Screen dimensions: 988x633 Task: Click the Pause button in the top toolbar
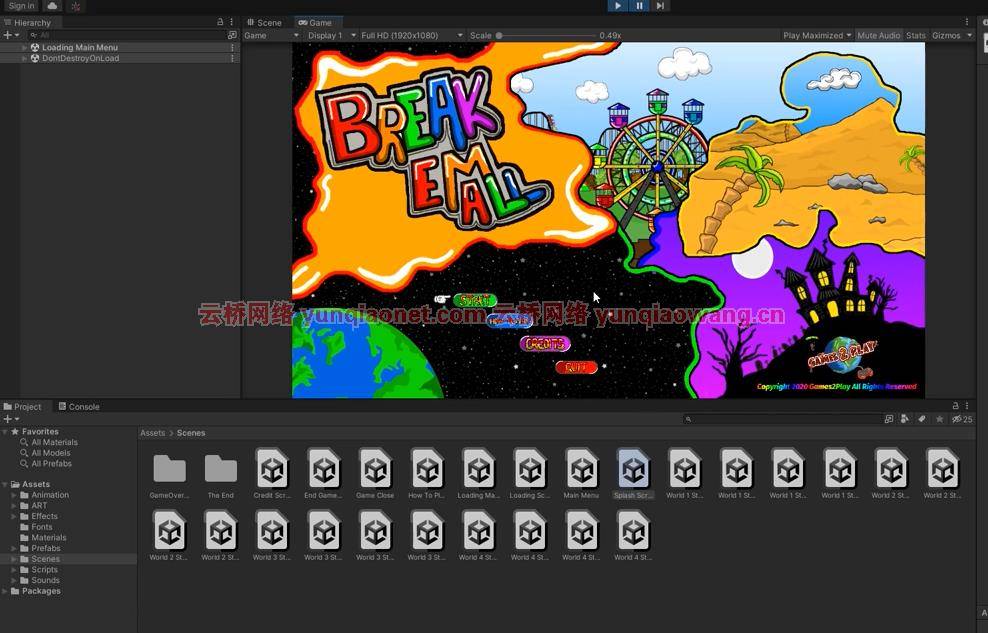(639, 6)
